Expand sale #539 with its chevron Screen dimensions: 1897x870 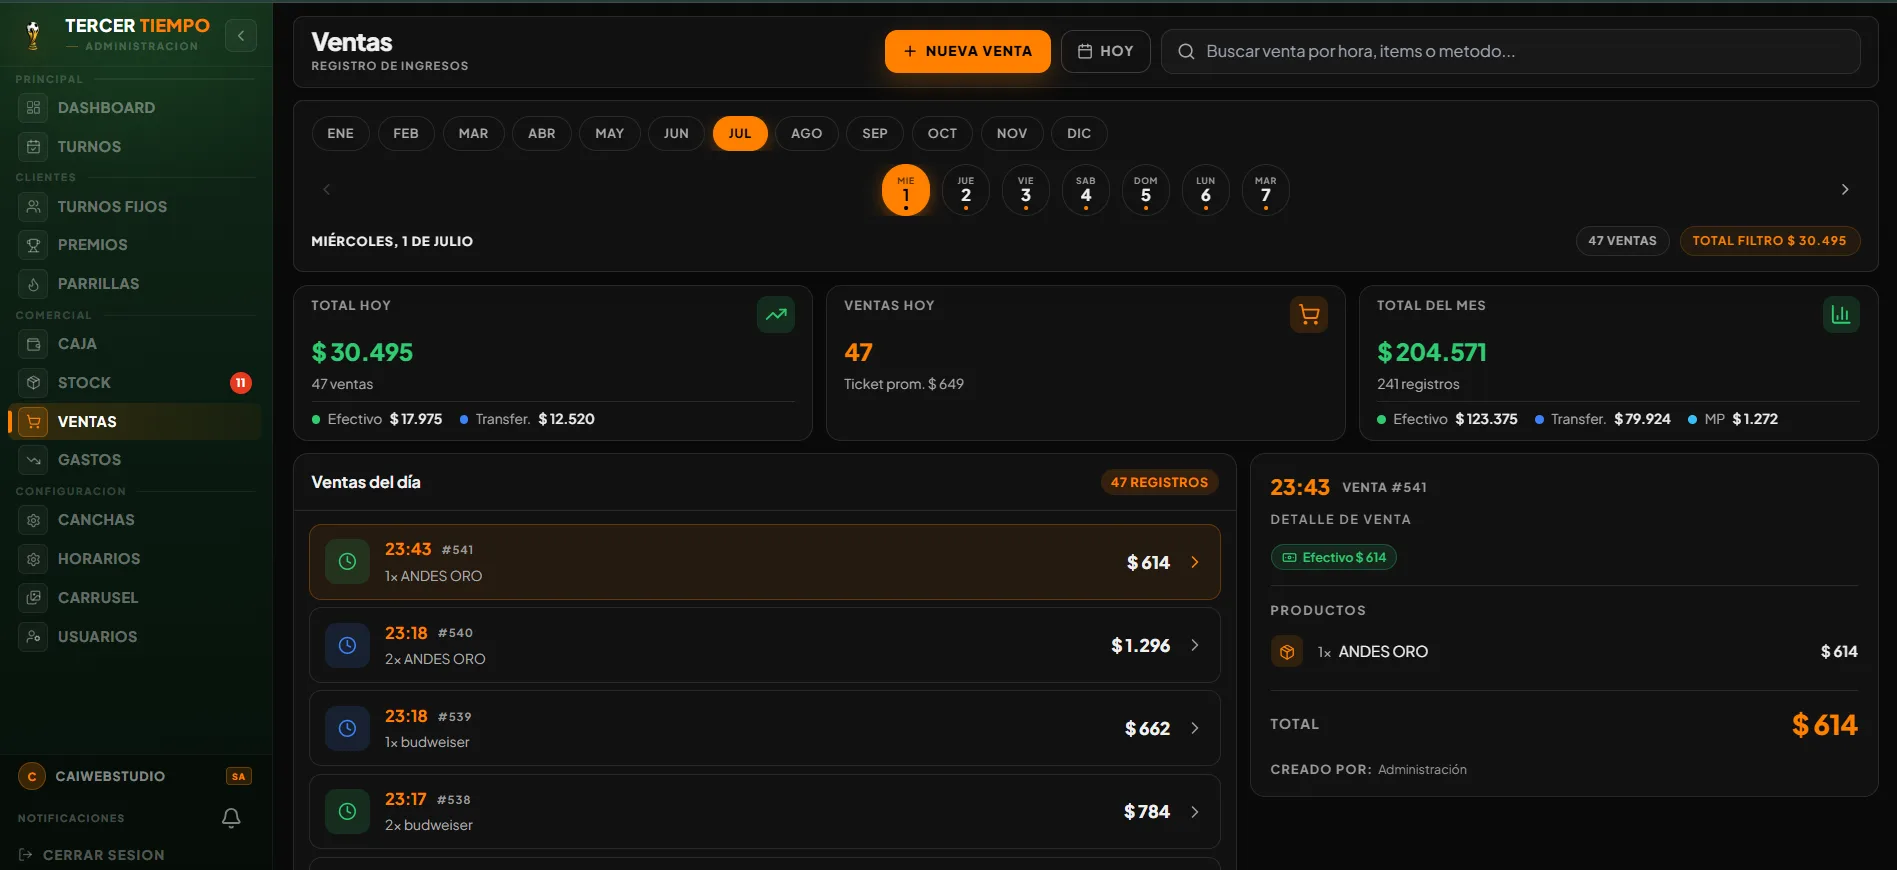pos(1194,728)
